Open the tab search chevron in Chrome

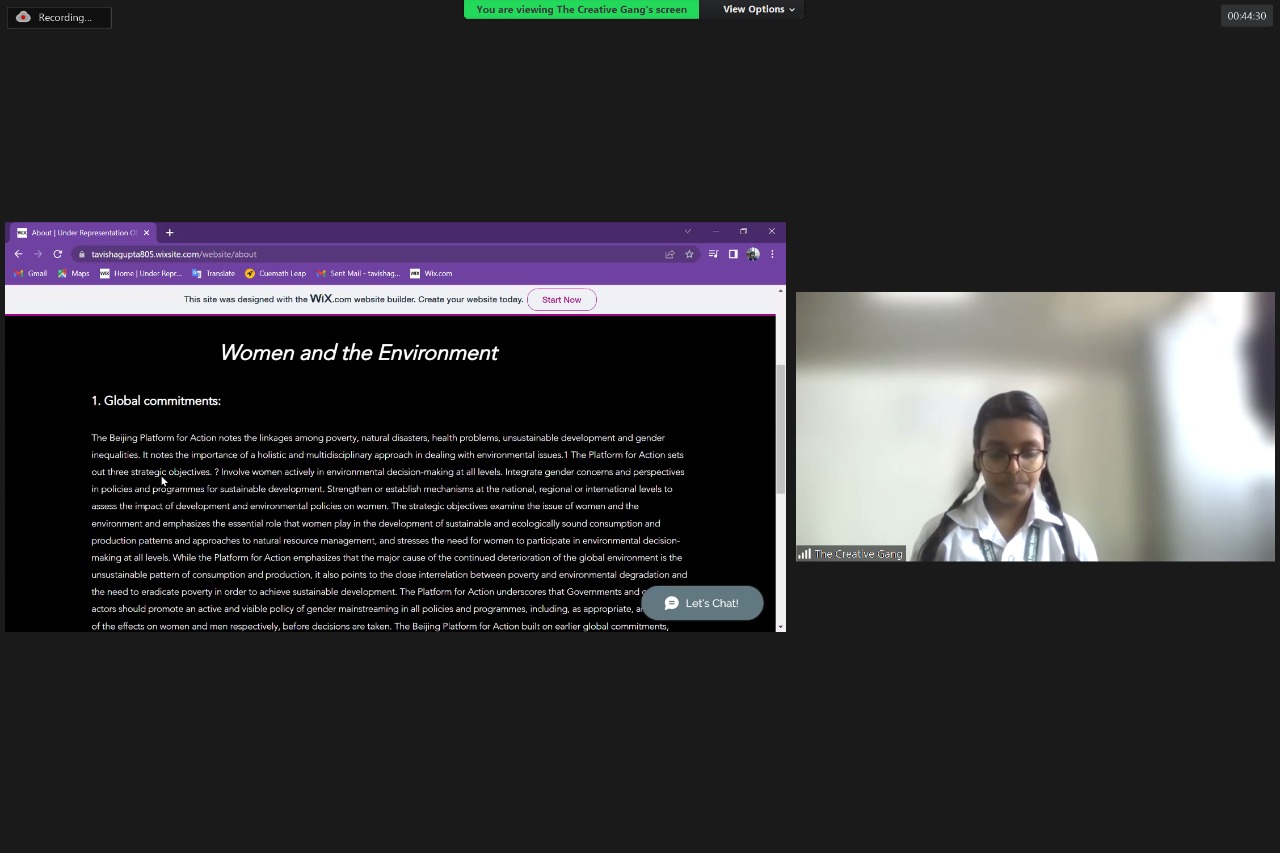[x=687, y=232]
